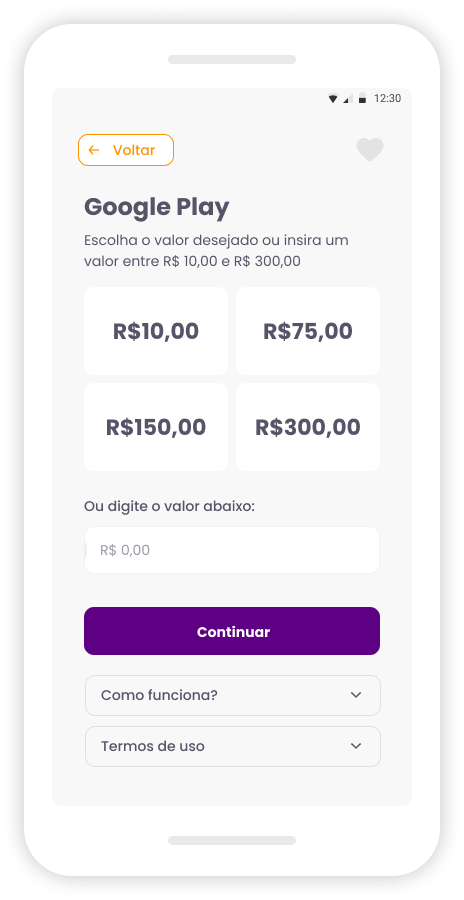Tap the 12:30 clock in status bar
Viewport: 464px width, 900px height.
[388, 99]
